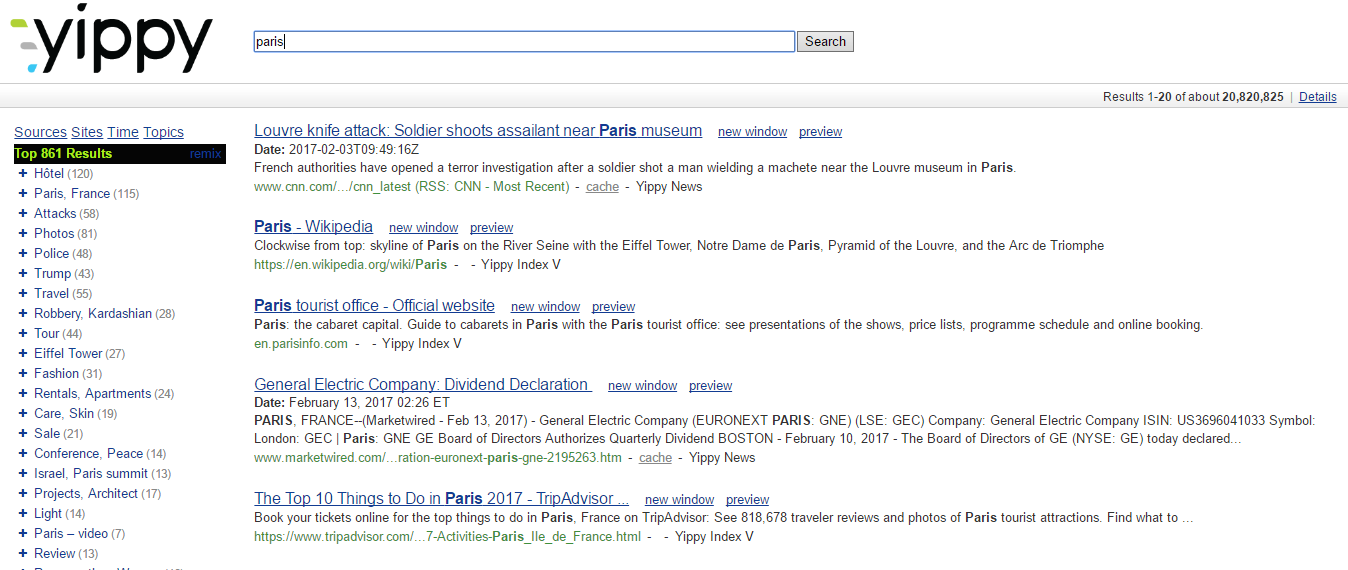Open Rentals, Apartments topic link
1348x570 pixels.
coord(93,394)
